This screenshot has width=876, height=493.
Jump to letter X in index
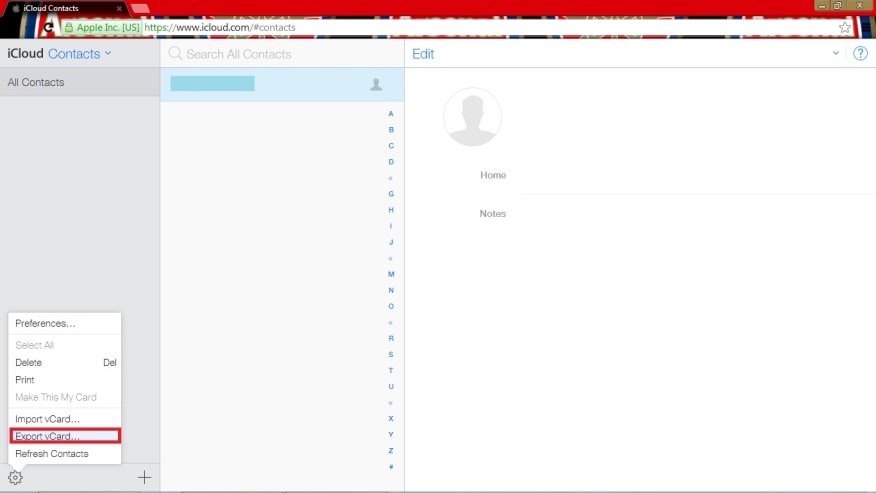click(x=391, y=419)
